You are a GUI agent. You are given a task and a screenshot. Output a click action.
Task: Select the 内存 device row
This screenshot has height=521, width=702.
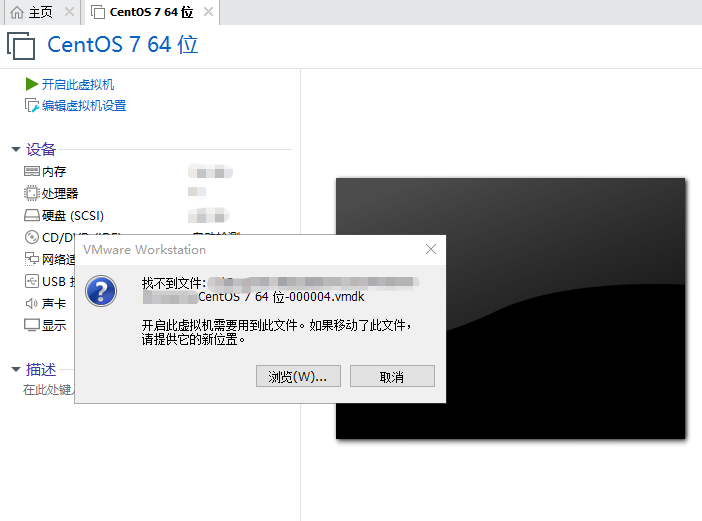point(128,171)
